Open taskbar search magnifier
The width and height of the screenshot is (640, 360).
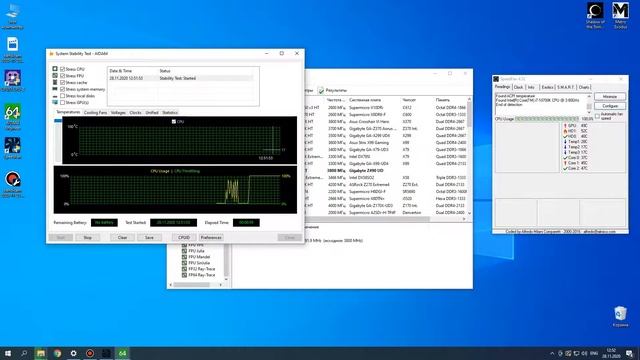24,353
